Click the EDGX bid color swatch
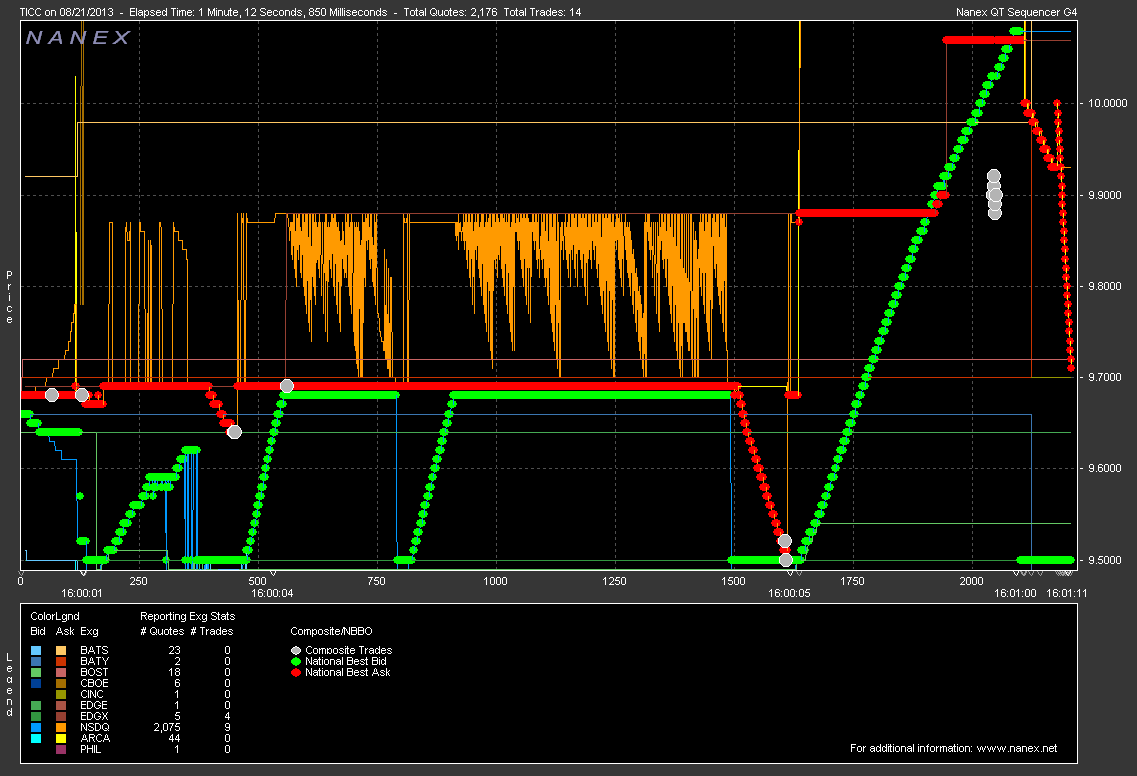1137x776 pixels. click(x=36, y=716)
